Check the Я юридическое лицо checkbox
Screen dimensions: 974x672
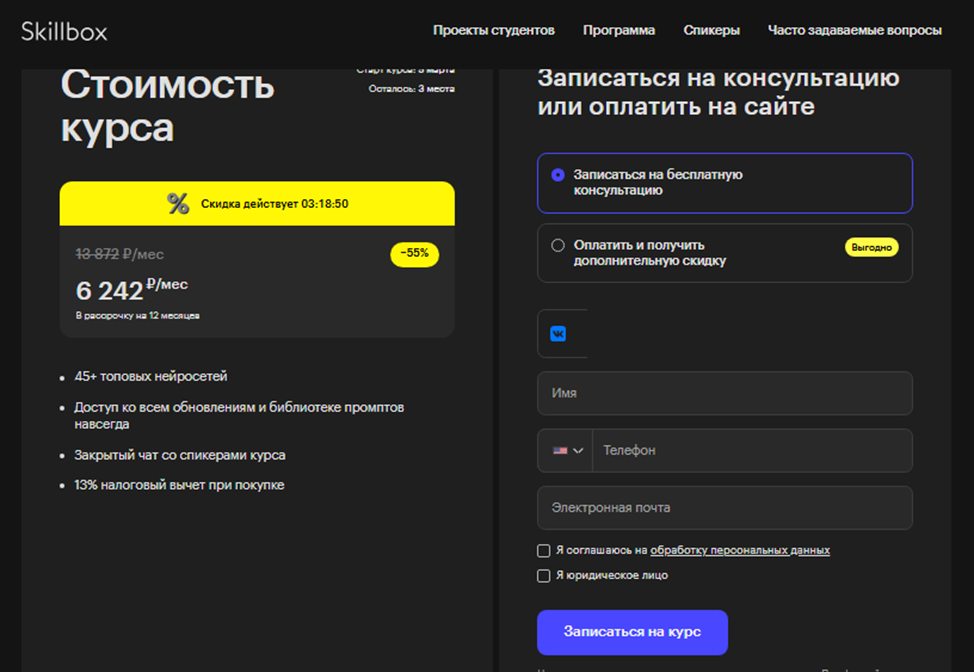point(544,576)
